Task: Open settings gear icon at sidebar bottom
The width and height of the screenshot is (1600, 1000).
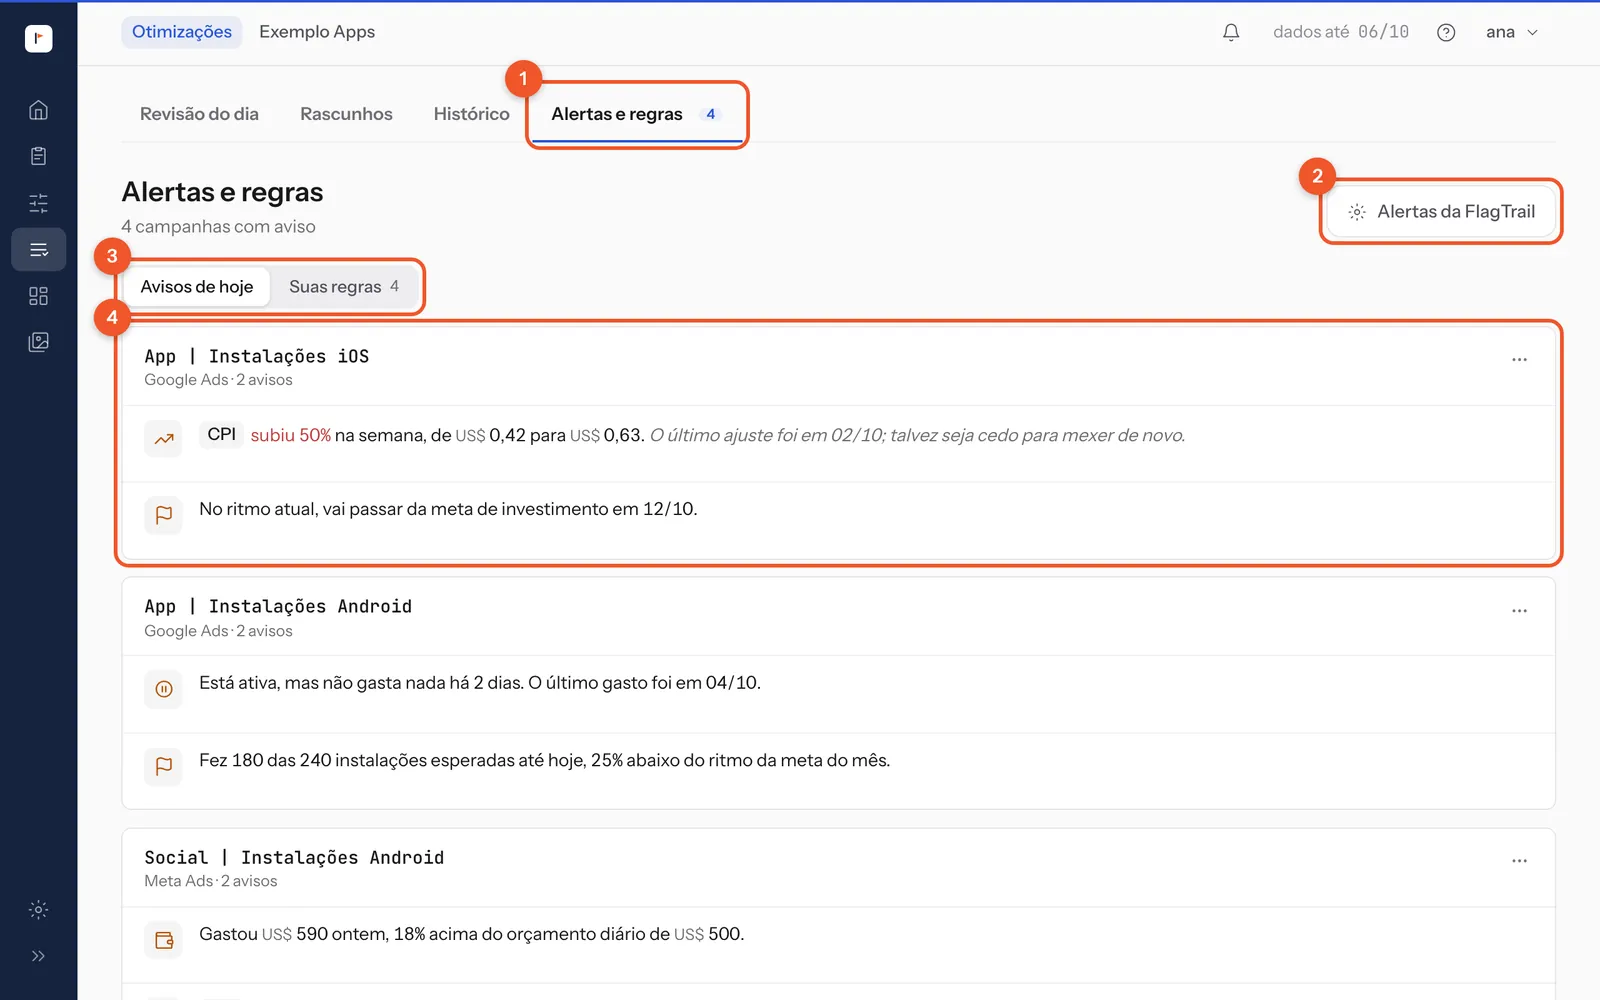Action: (x=38, y=910)
